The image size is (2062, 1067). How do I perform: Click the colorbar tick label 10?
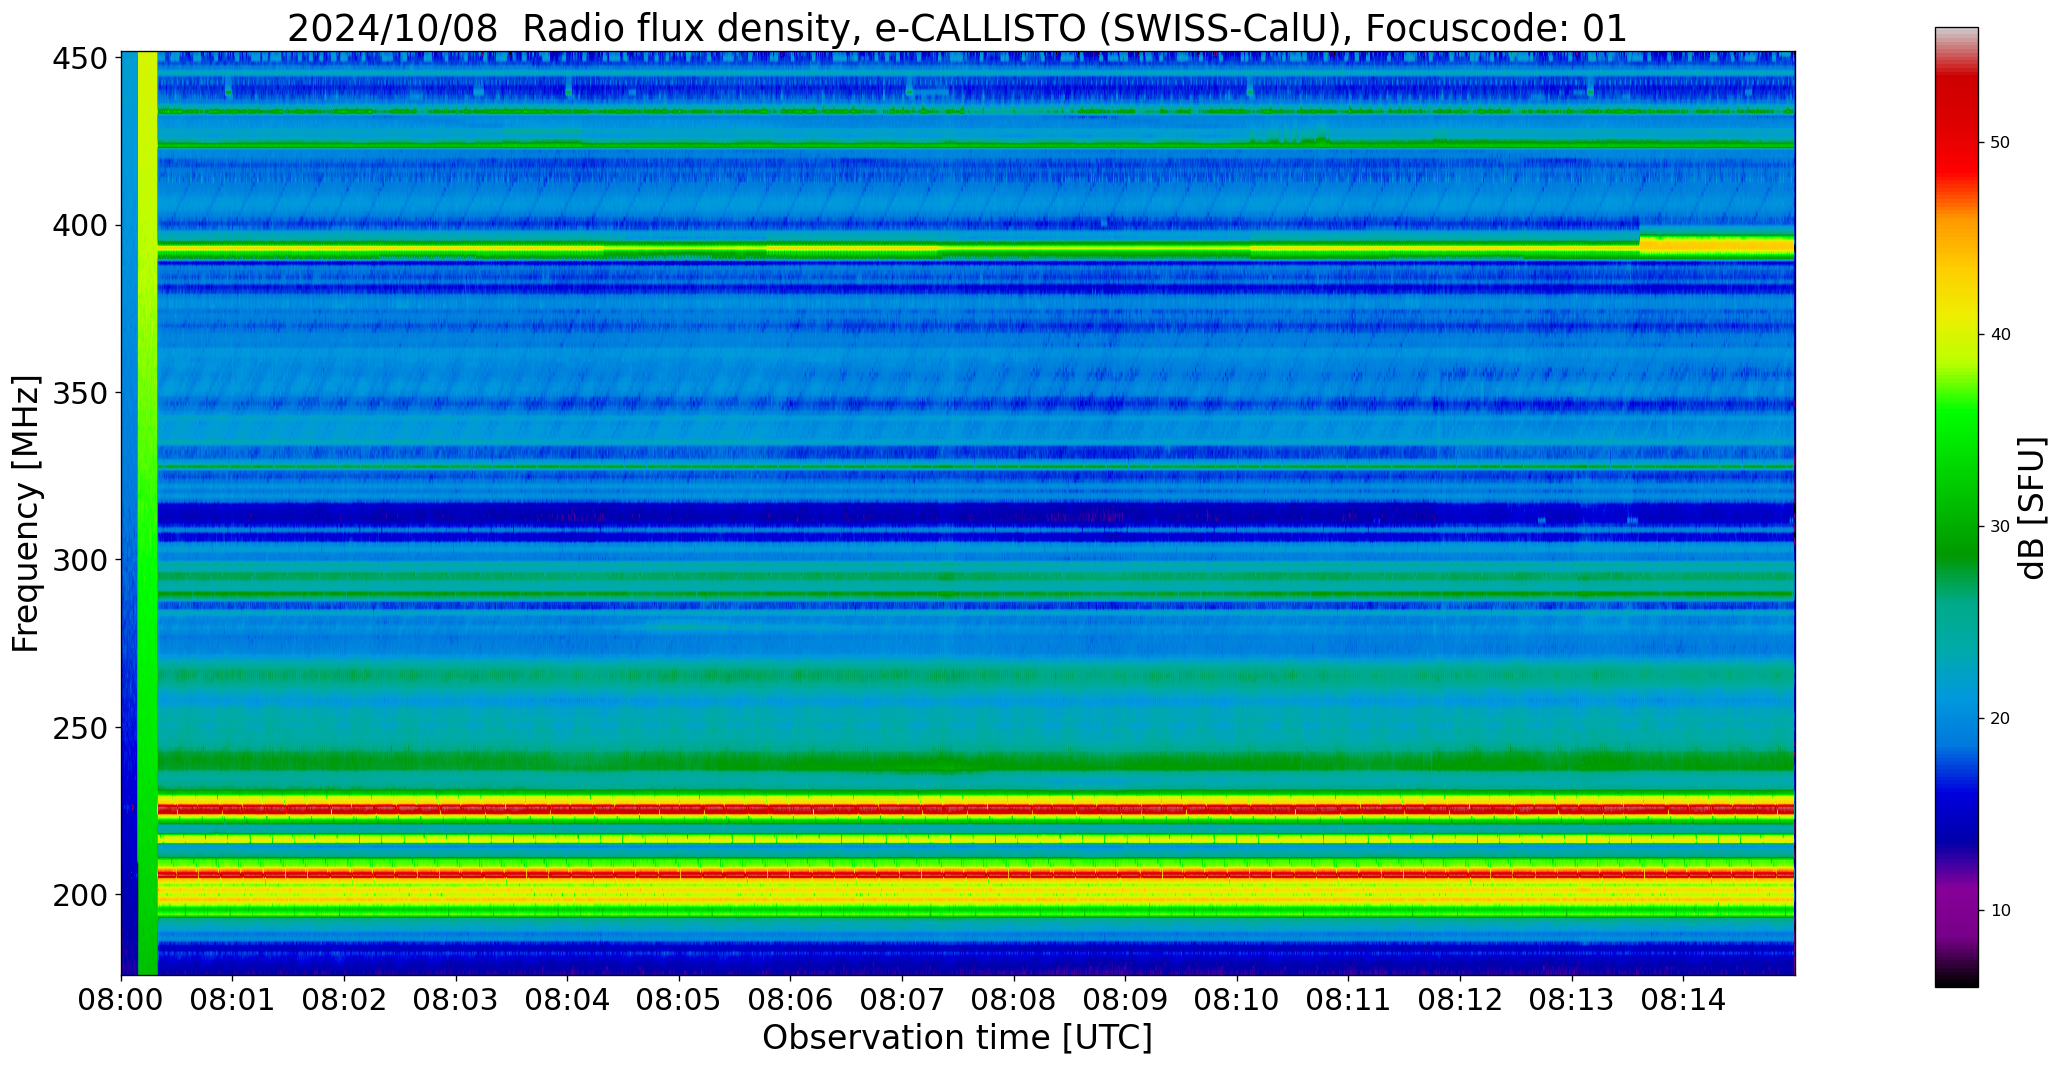[x=2000, y=911]
